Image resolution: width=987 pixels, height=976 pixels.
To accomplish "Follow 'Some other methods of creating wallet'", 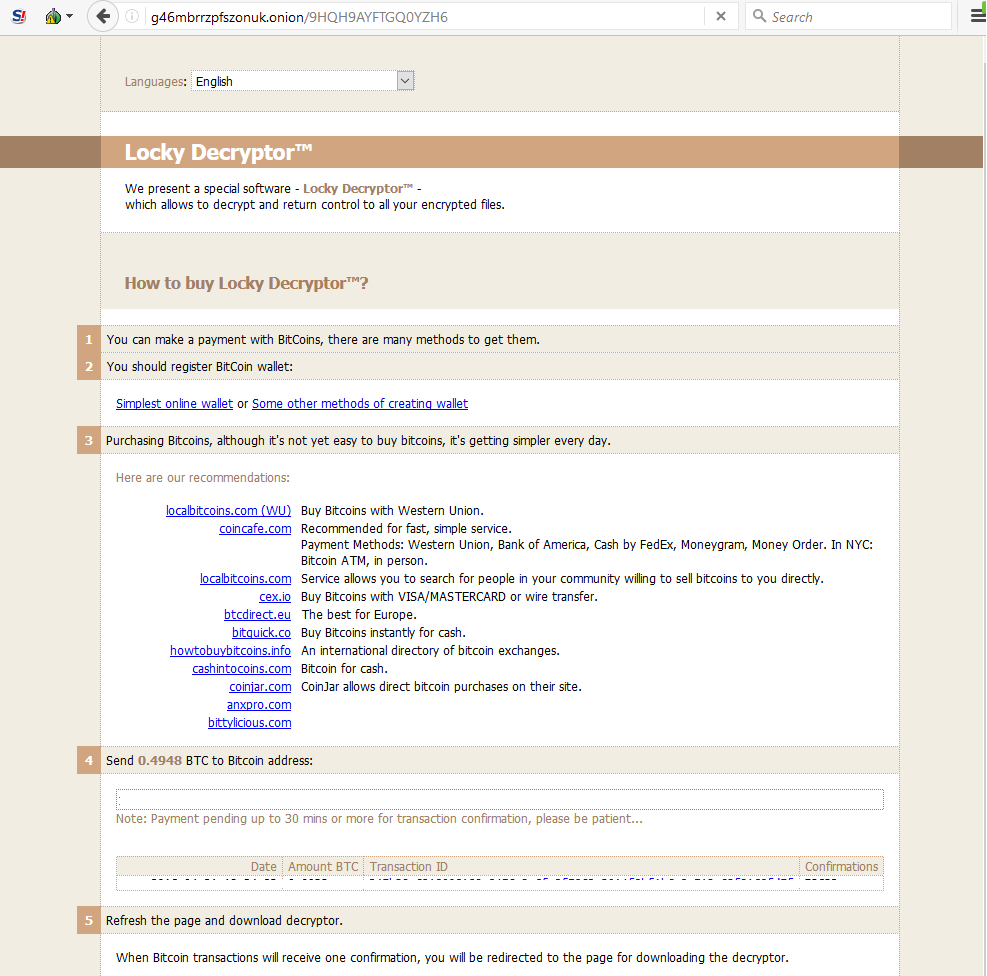I will [x=360, y=403].
